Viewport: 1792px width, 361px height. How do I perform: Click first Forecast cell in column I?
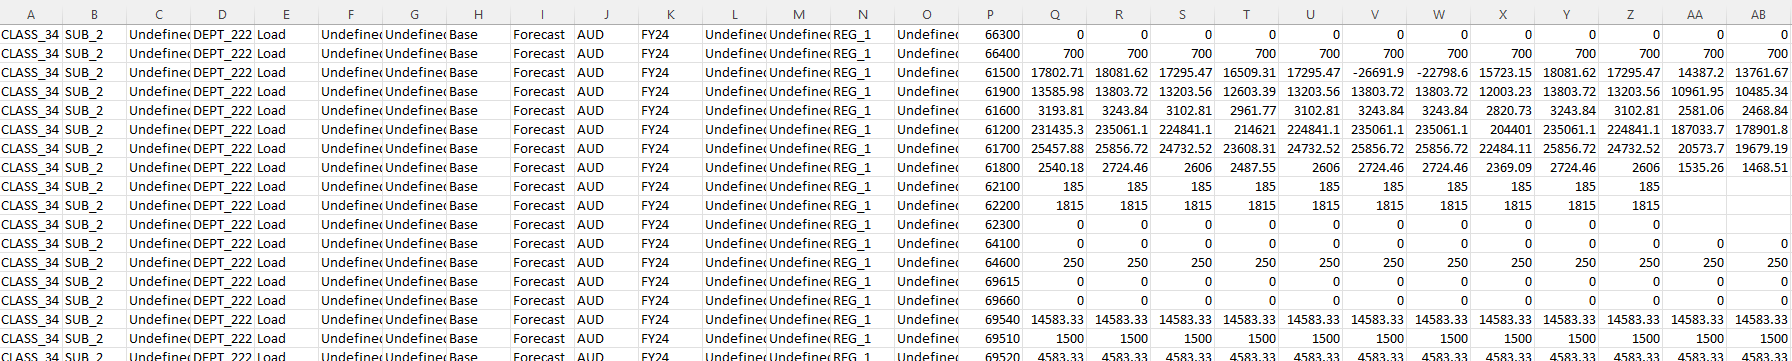click(543, 34)
